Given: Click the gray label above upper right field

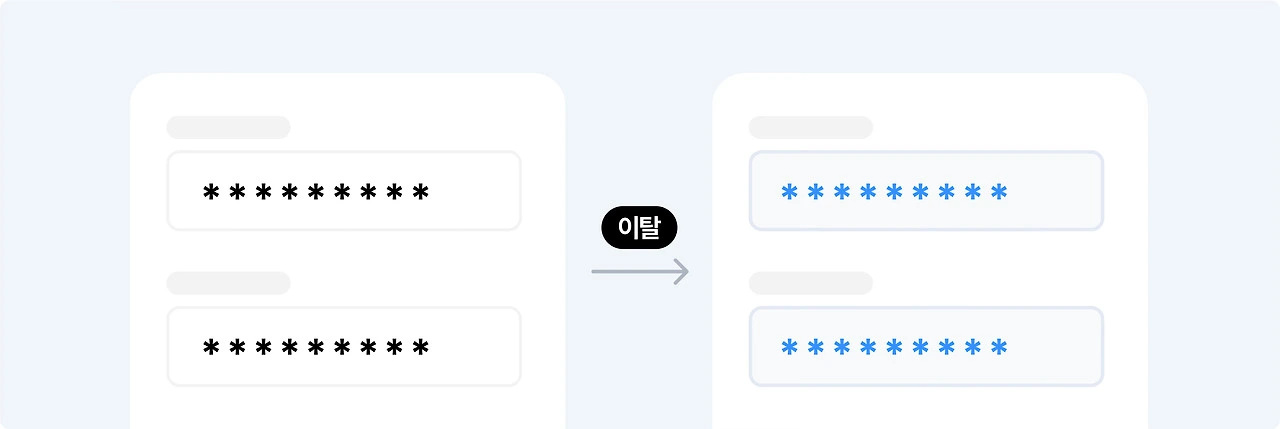Looking at the screenshot, I should click(x=810, y=127).
